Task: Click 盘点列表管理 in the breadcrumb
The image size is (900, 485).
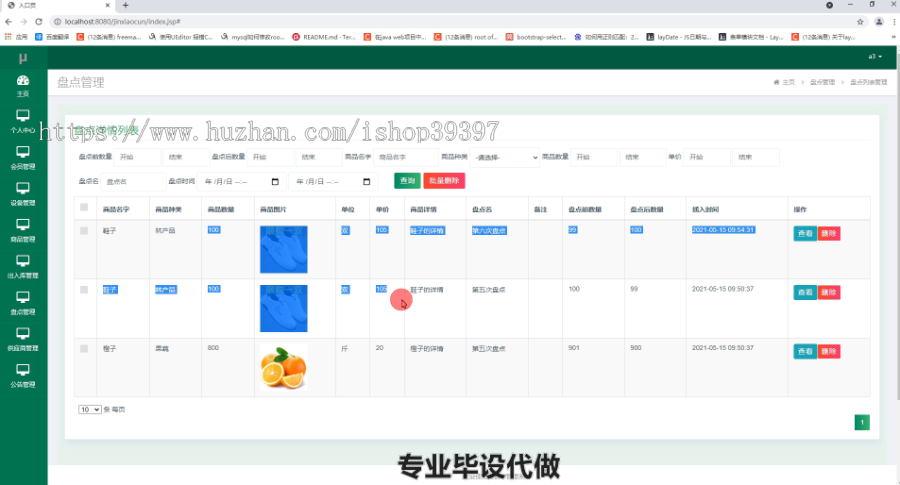Action: coord(868,82)
